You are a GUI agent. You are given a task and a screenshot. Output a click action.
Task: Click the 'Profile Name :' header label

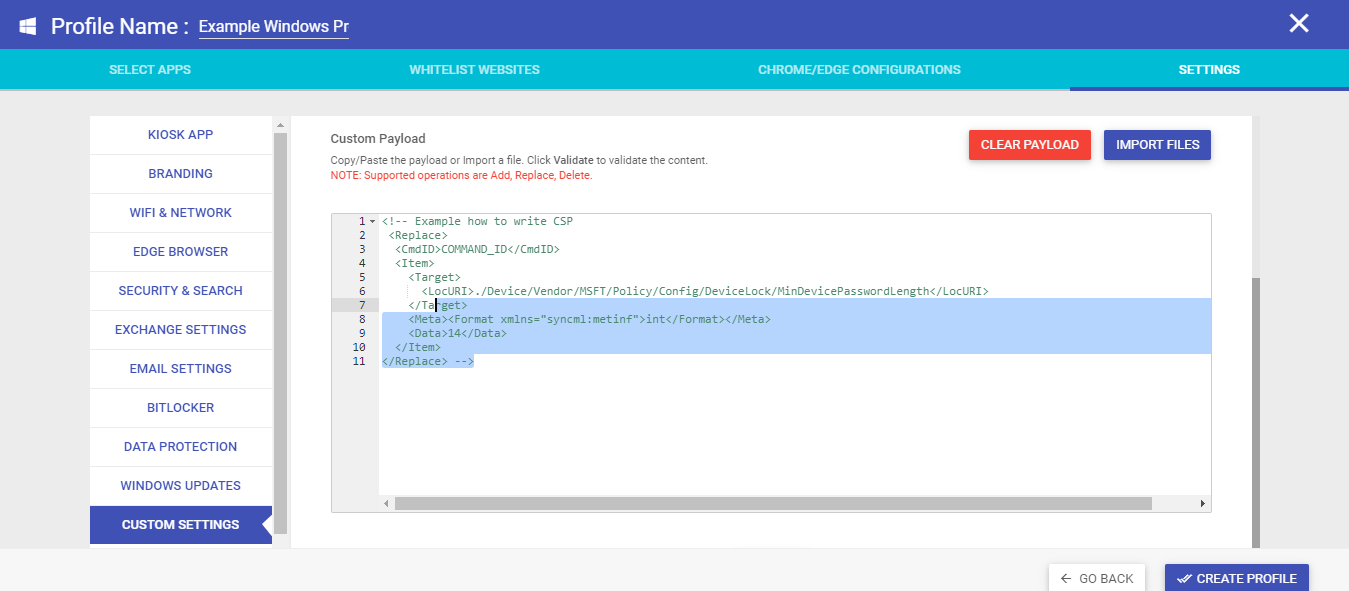120,26
